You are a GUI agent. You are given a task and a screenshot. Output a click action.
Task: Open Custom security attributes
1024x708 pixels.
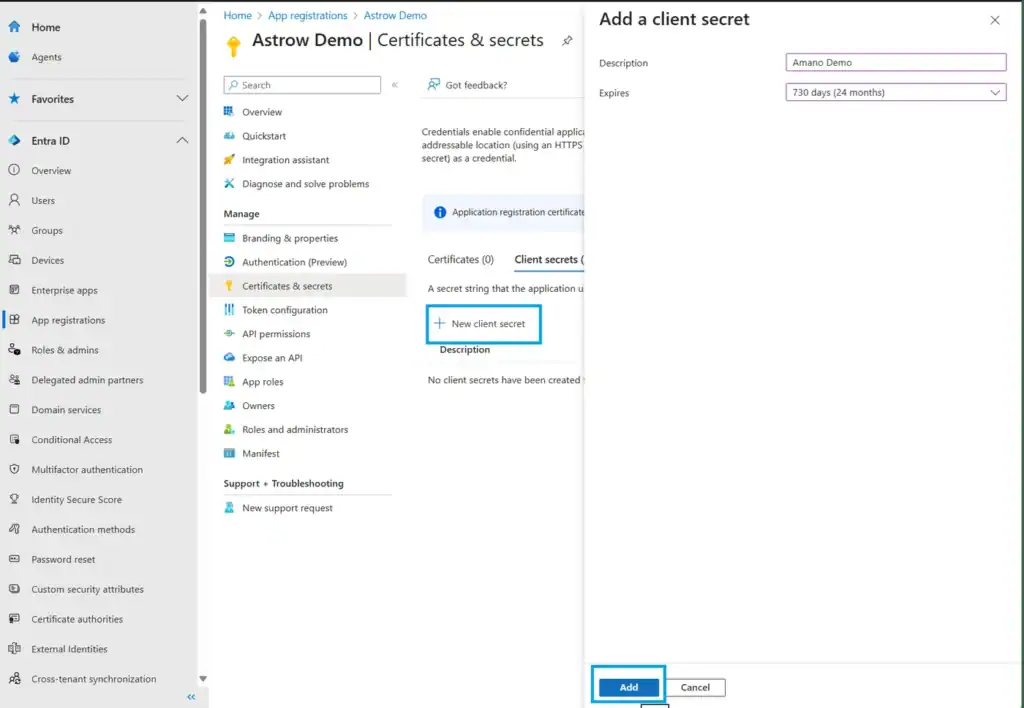coord(88,589)
